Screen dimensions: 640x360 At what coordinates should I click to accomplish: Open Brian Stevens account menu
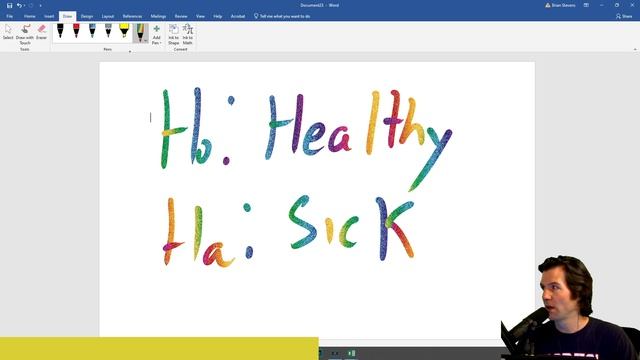(x=560, y=5)
